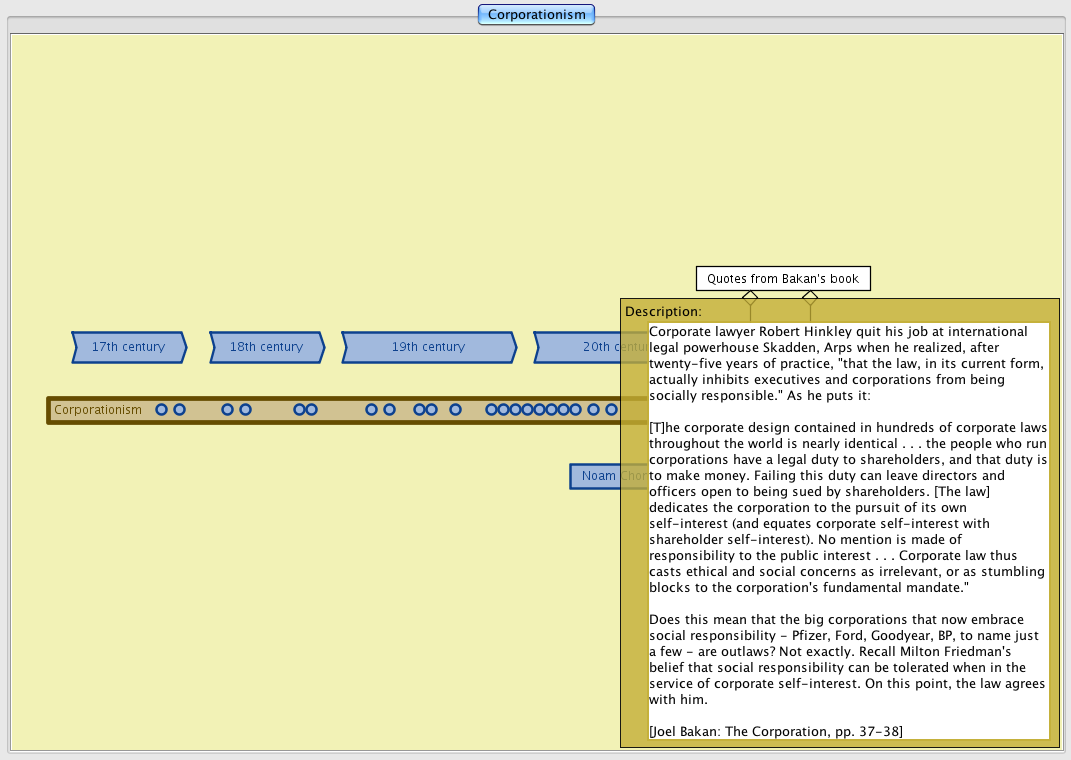Image resolution: width=1071 pixels, height=760 pixels.
Task: Click the first event marker on Corporationism timeline
Action: [x=161, y=410]
